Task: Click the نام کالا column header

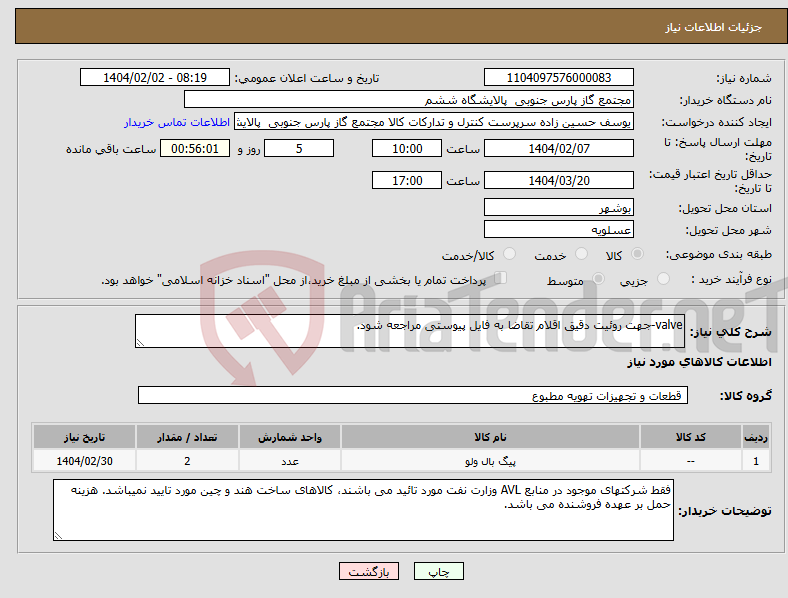Action: tap(490, 437)
